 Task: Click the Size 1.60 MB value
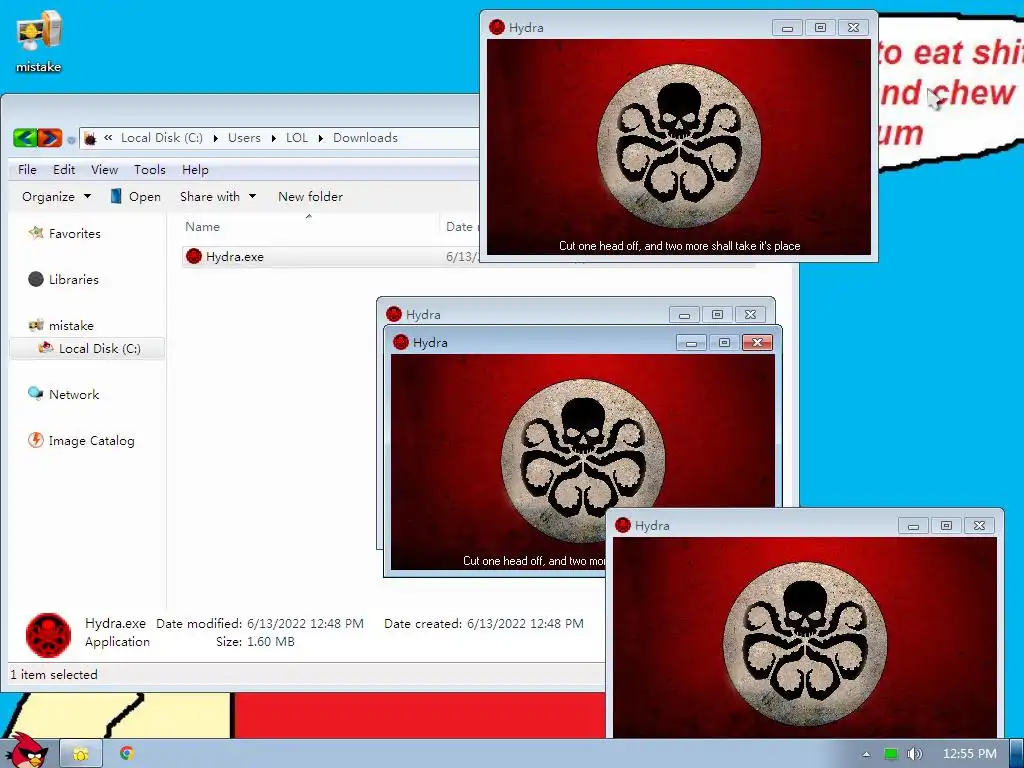[x=270, y=642]
